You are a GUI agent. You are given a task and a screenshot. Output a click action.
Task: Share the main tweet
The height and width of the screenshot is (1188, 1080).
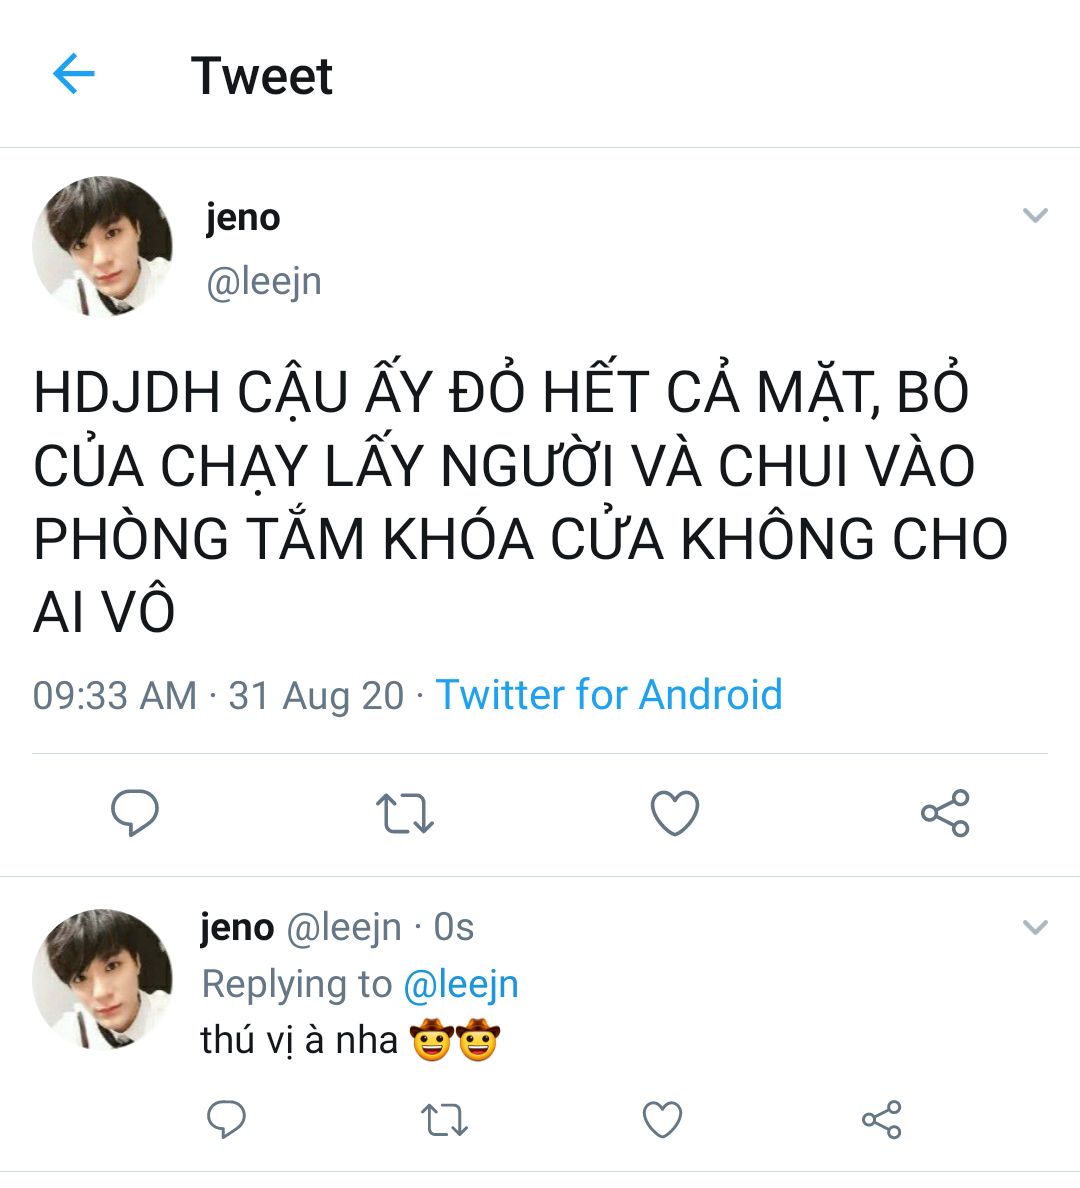click(945, 813)
